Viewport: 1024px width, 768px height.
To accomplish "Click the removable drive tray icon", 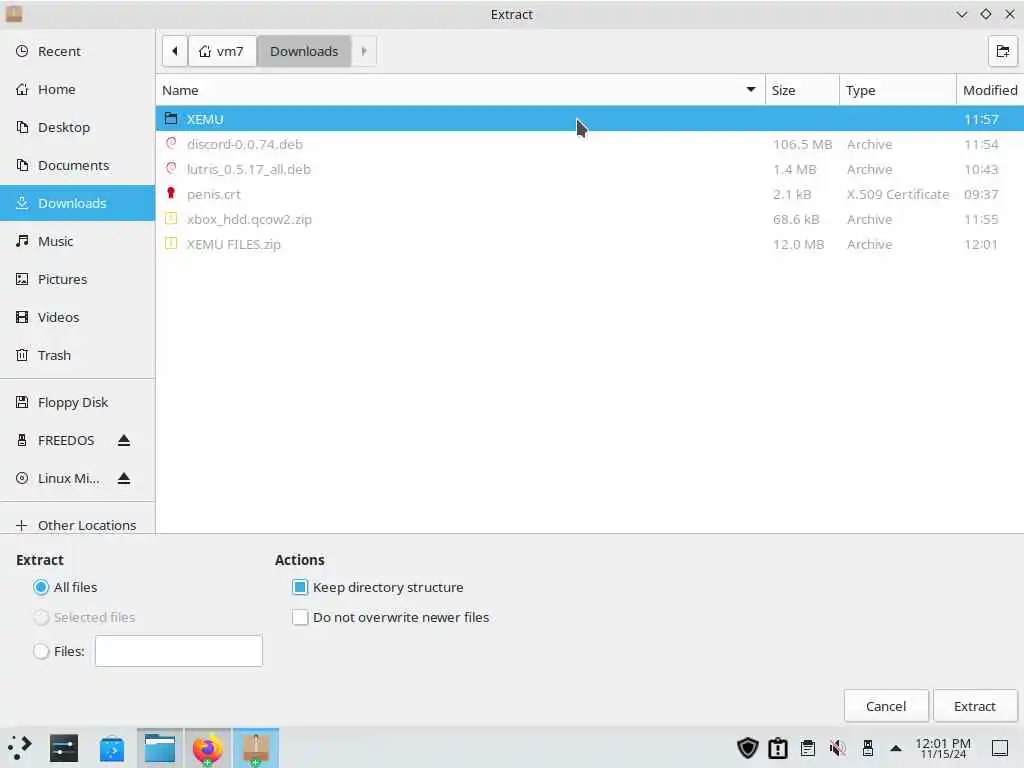I will pyautogui.click(x=868, y=748).
